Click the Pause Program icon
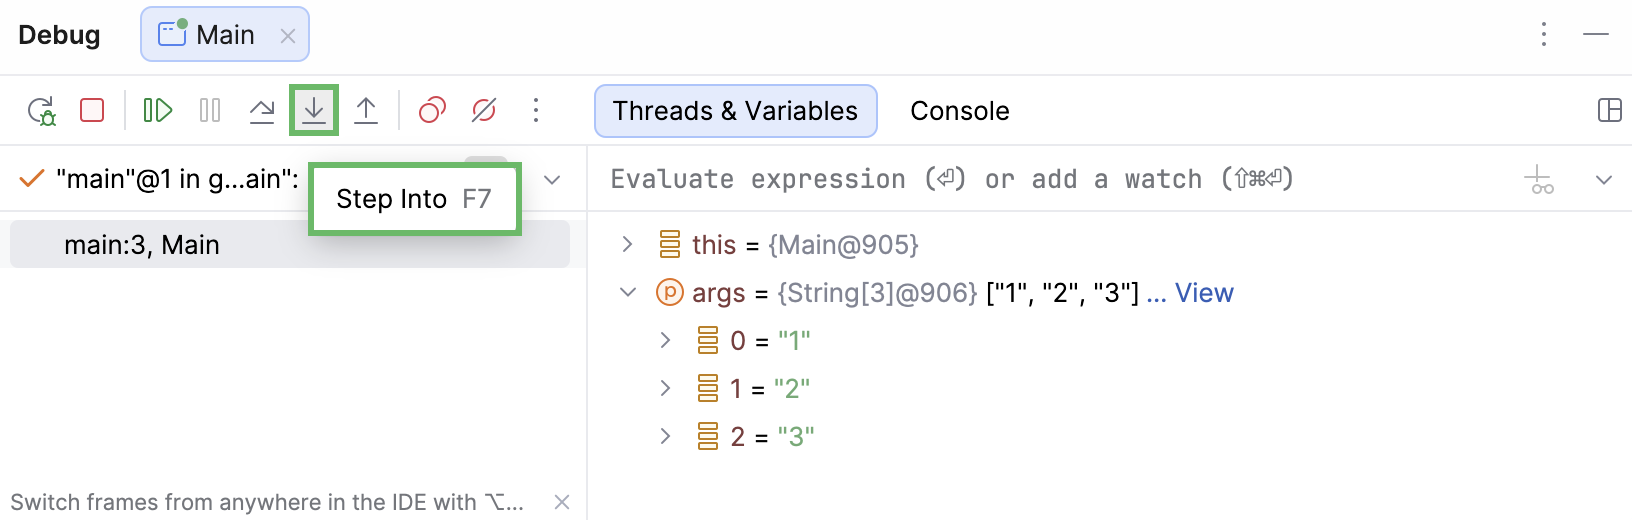This screenshot has height=520, width=1632. 210,110
